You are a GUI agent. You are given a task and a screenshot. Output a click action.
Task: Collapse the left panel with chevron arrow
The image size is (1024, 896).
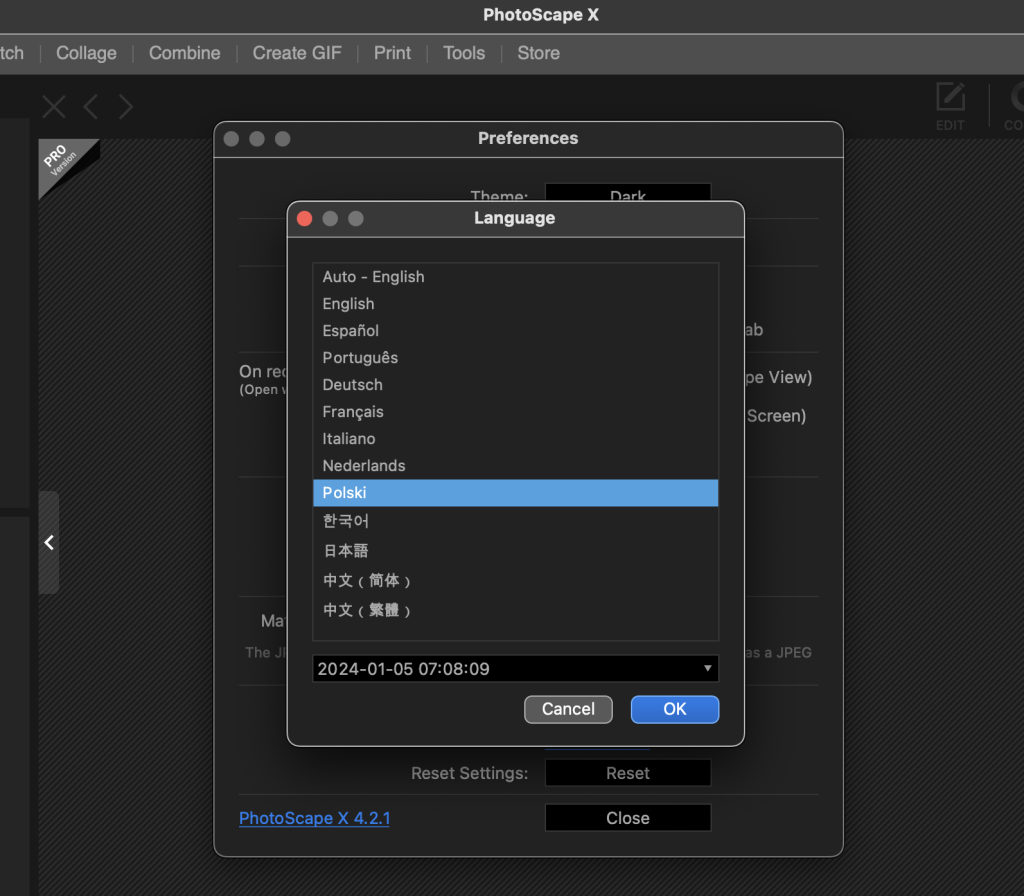[49, 542]
